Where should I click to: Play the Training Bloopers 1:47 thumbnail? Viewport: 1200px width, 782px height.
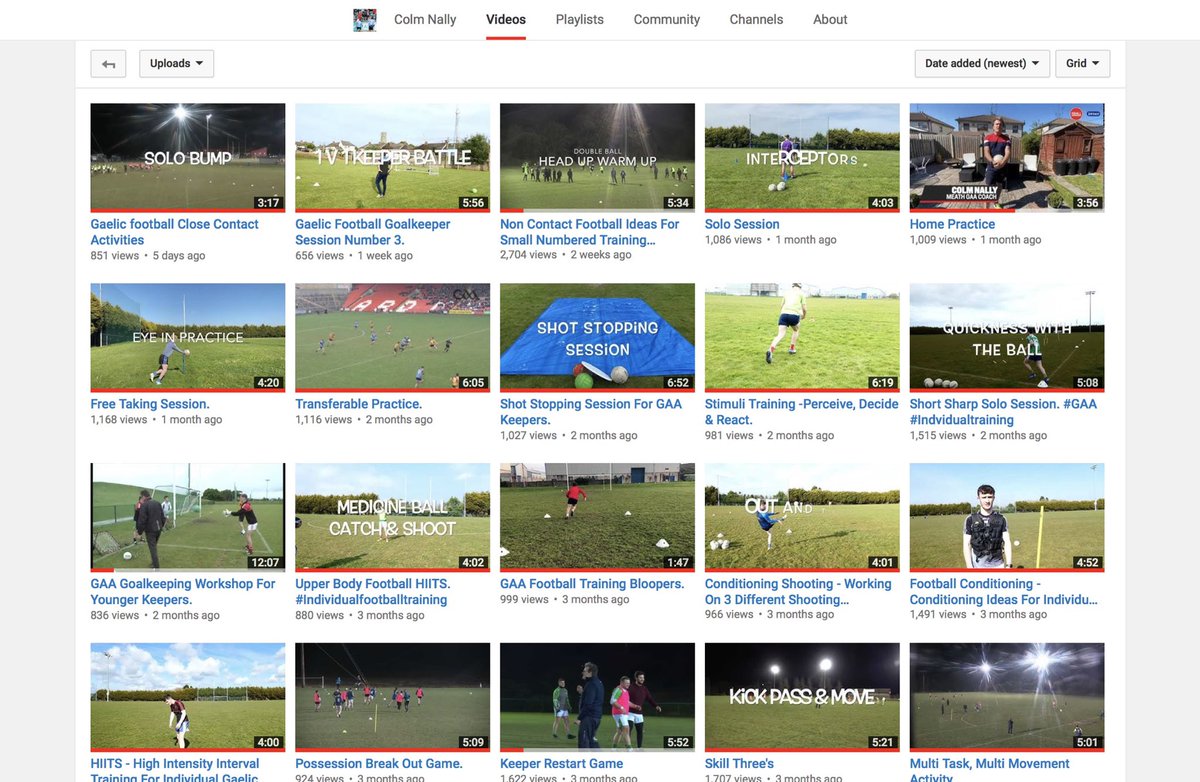click(597, 518)
